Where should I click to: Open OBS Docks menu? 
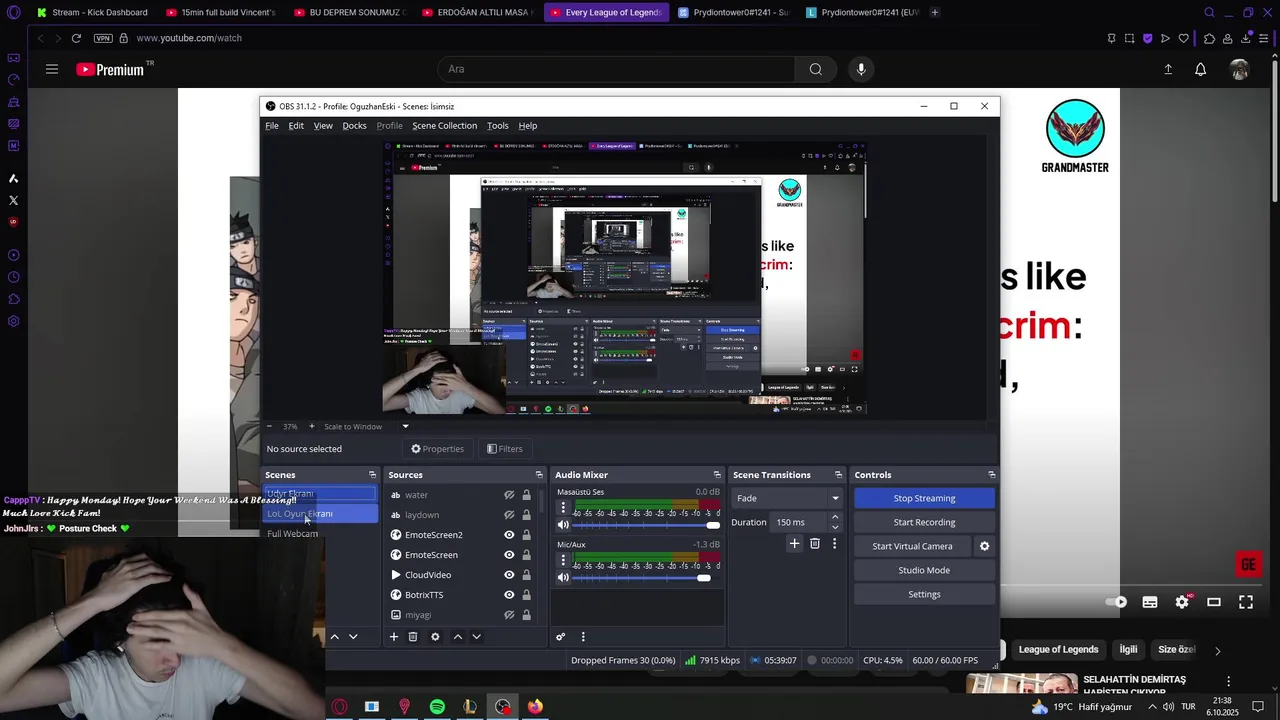[x=354, y=126]
